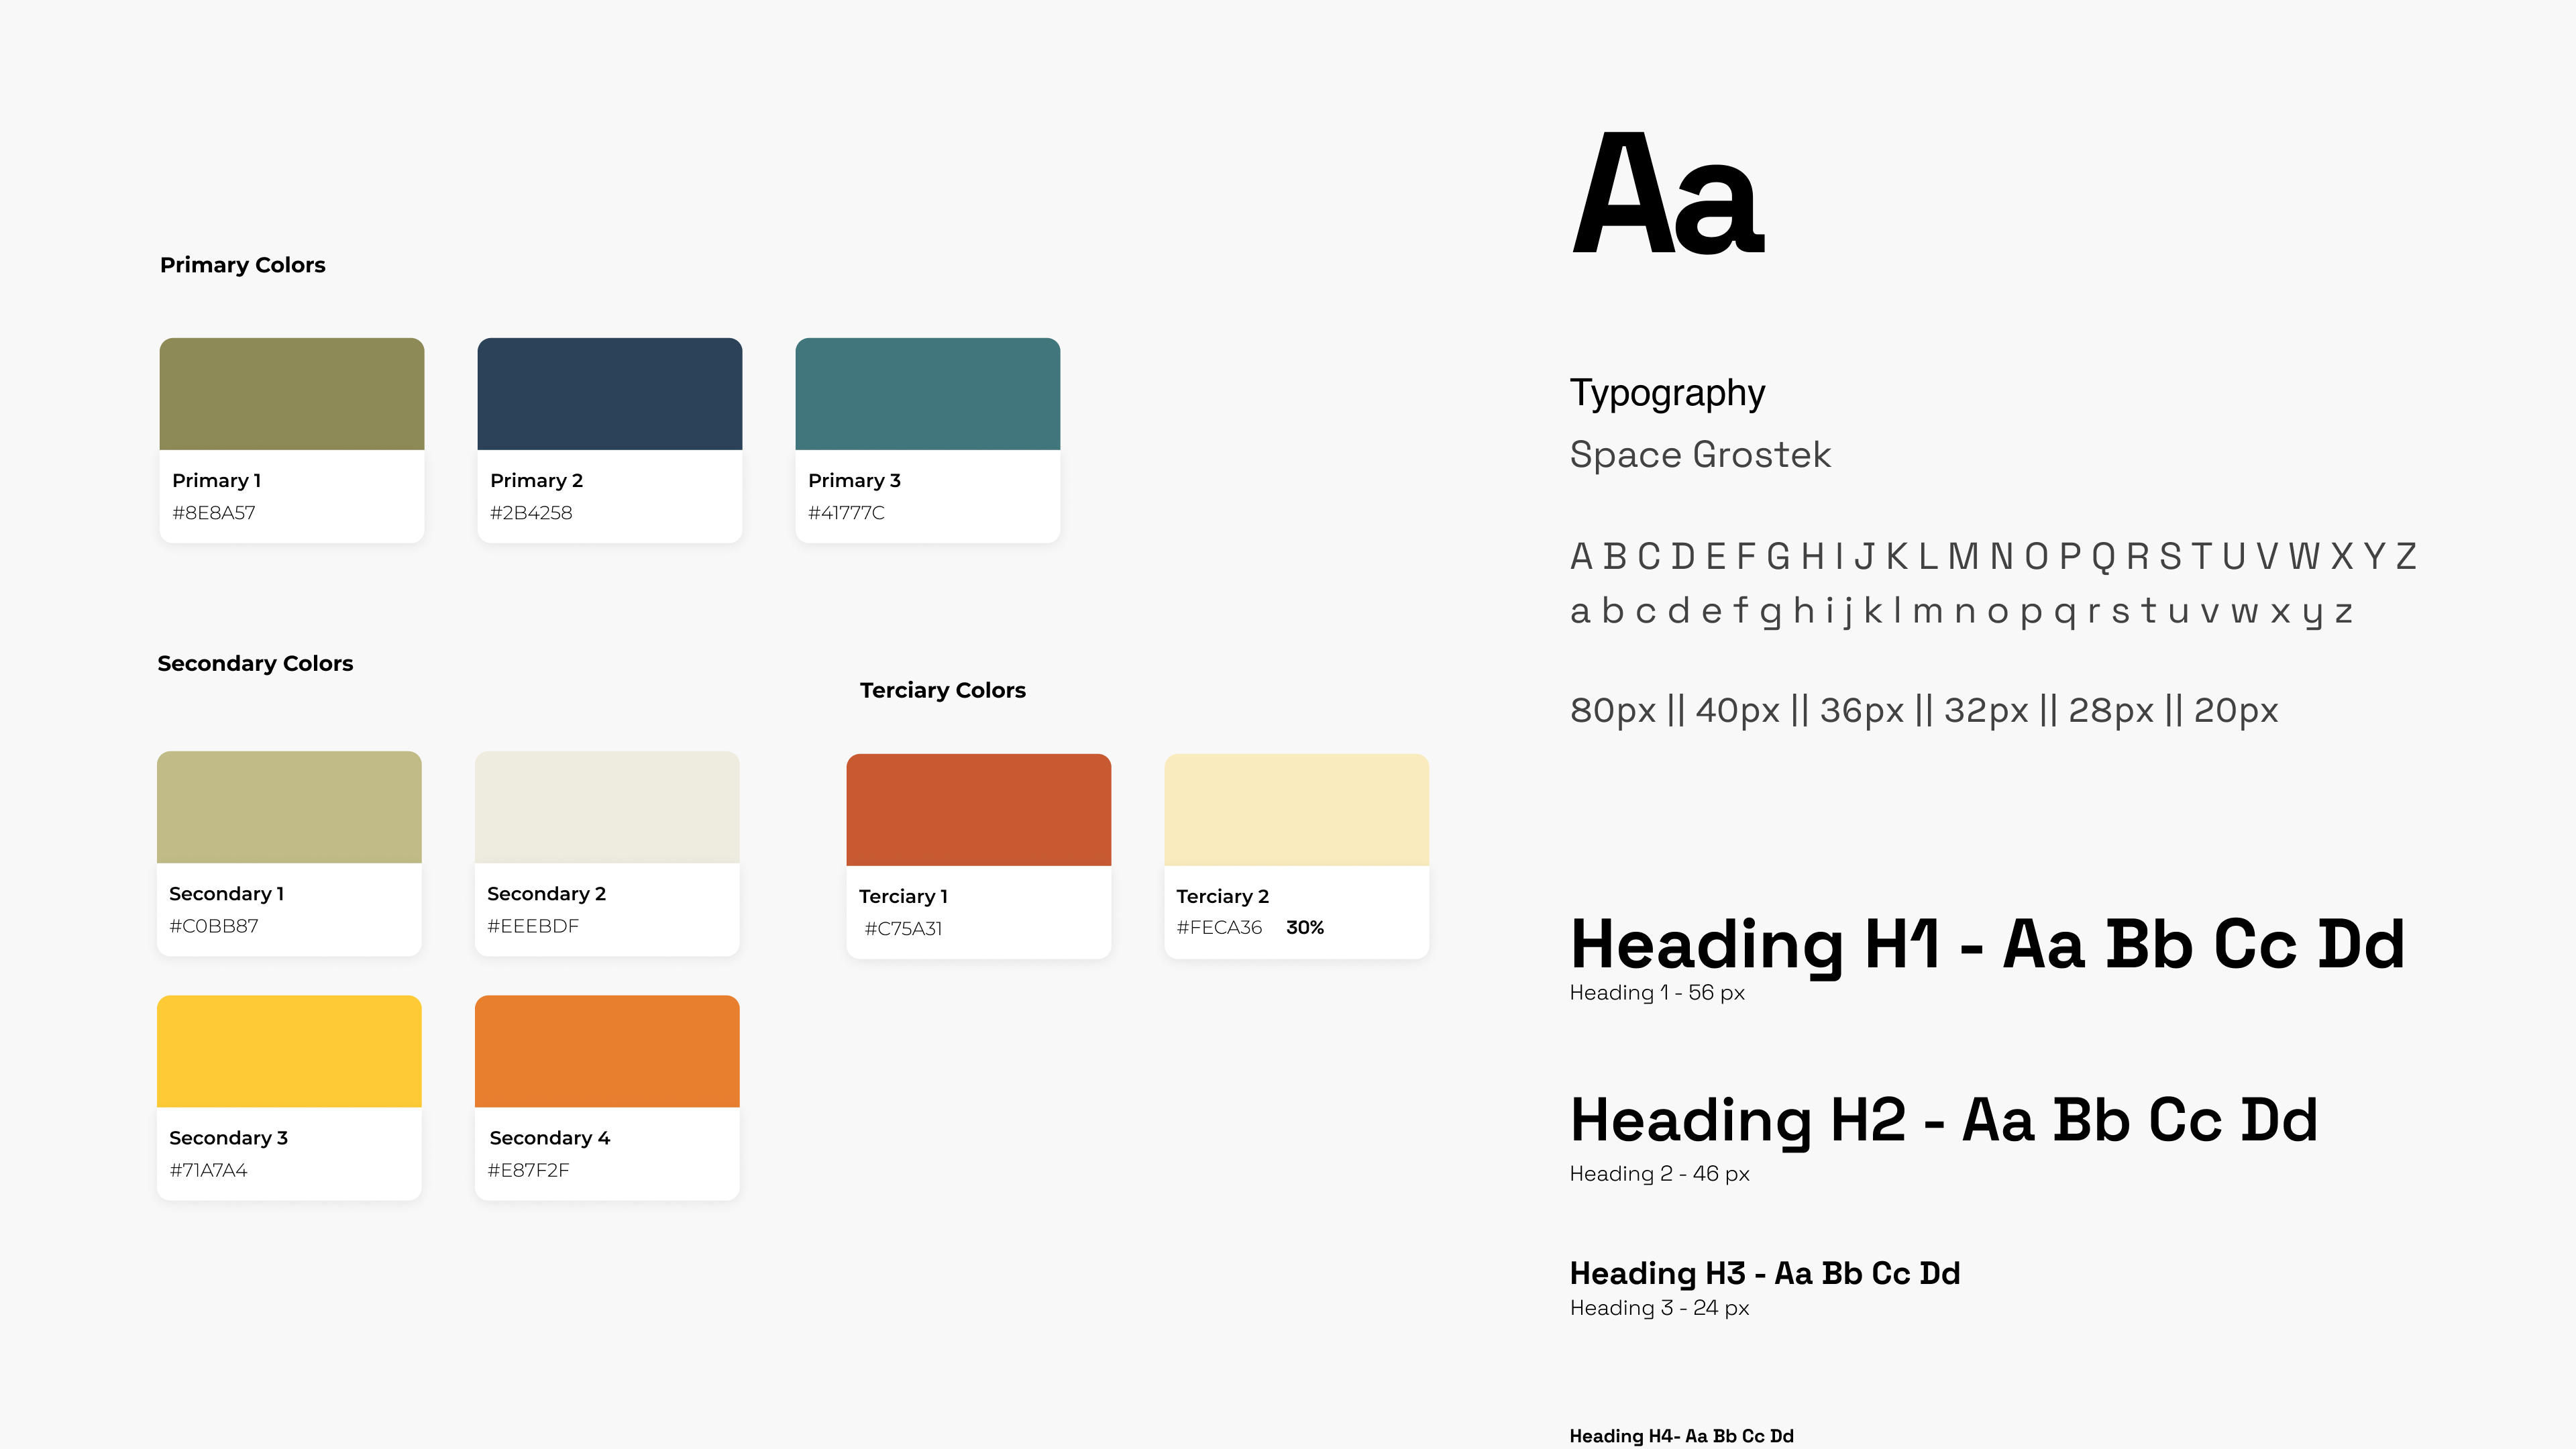Image resolution: width=2576 pixels, height=1449 pixels.
Task: Select the Space Grostek font name
Action: [x=1700, y=455]
